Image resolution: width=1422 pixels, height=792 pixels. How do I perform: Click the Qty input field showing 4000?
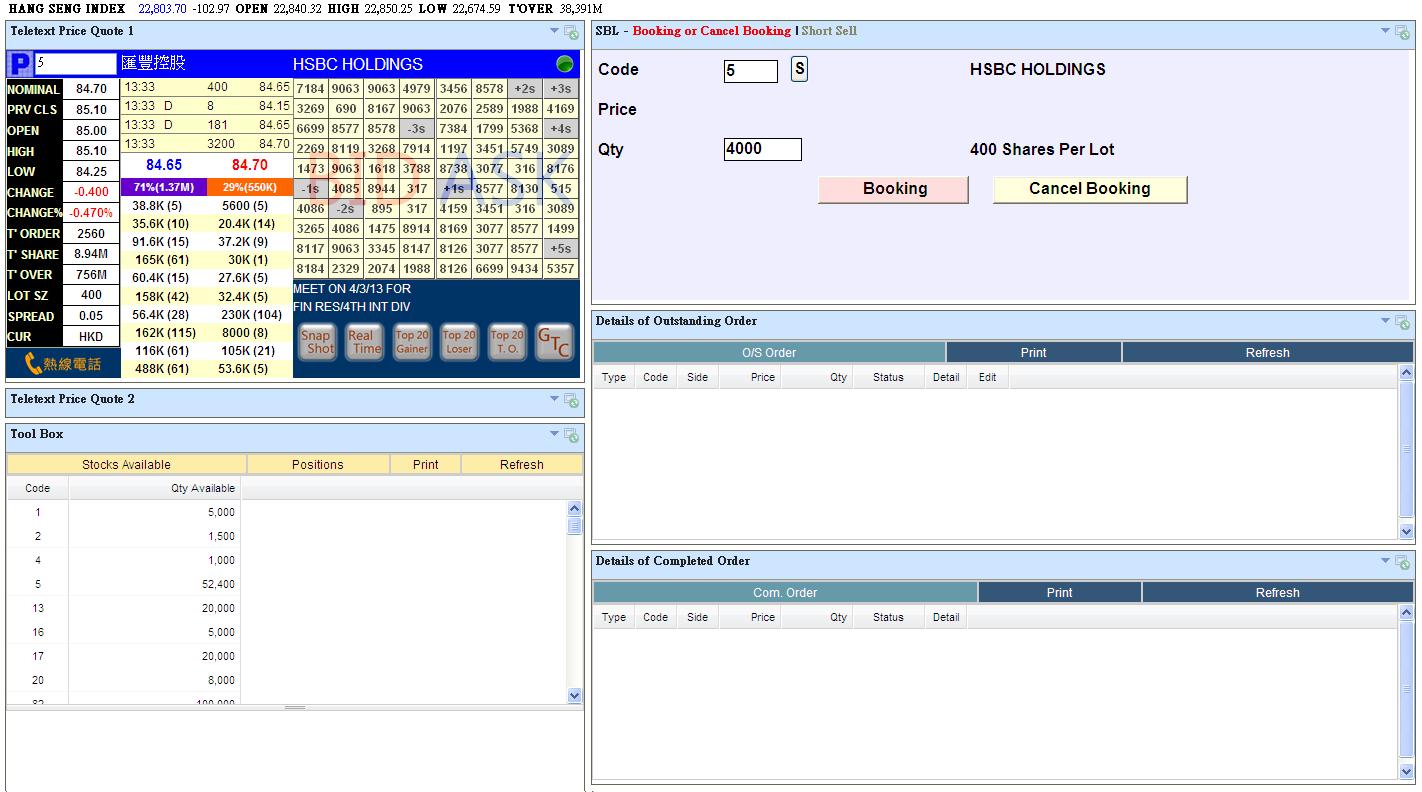762,149
